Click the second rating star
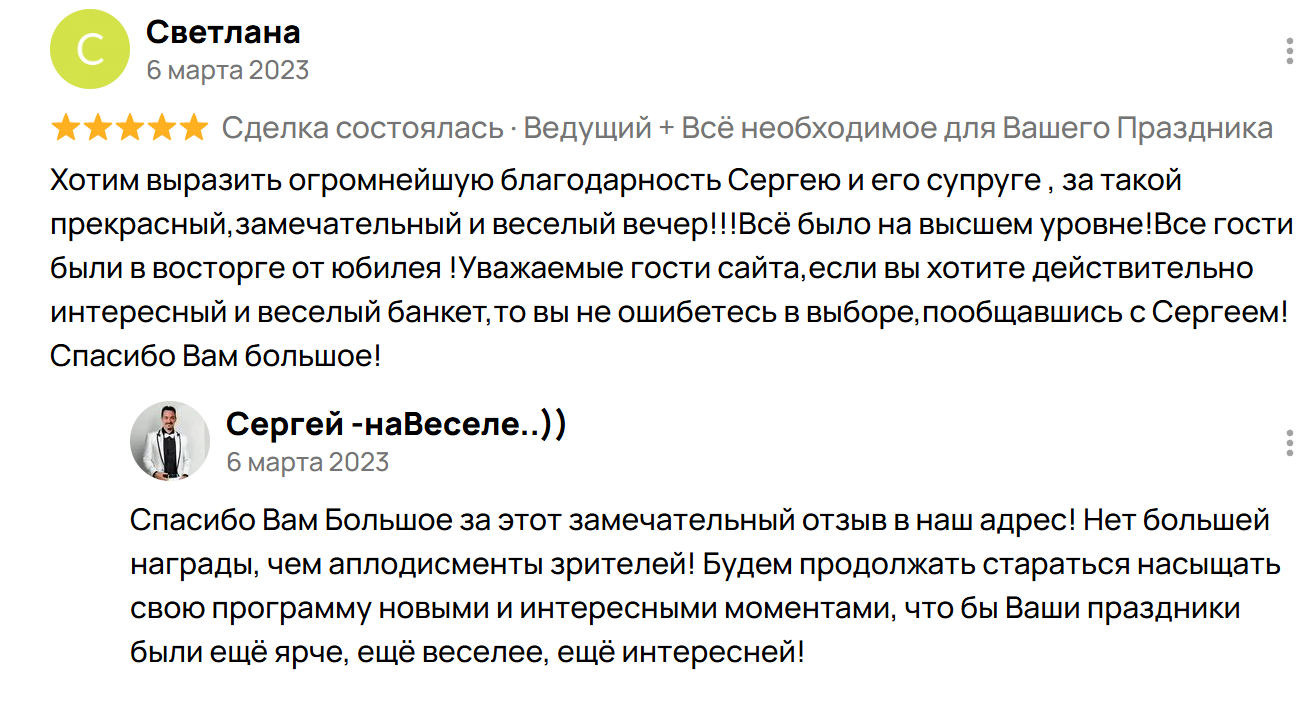The width and height of the screenshot is (1300, 727). point(98,128)
